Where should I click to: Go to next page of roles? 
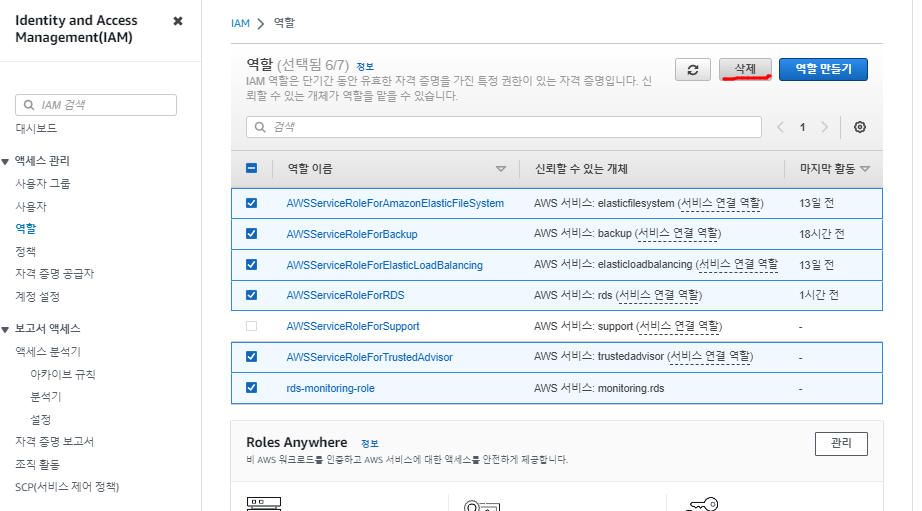824,127
